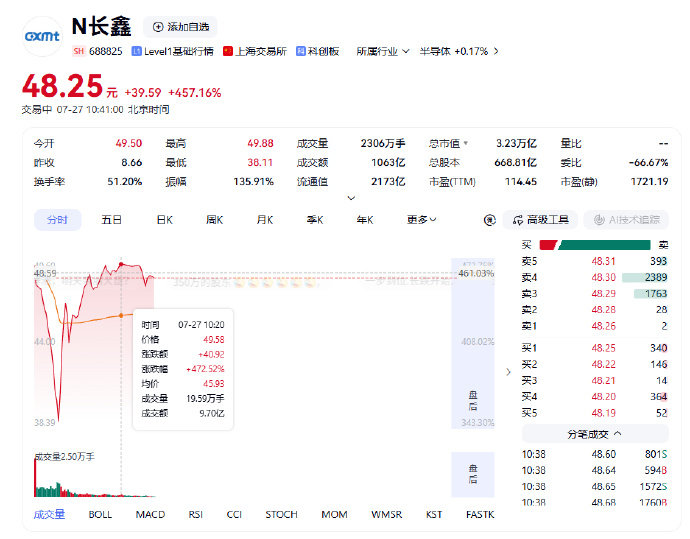Click the 总股本 value 668.81亿
This screenshot has width=690, height=539.
[515, 163]
